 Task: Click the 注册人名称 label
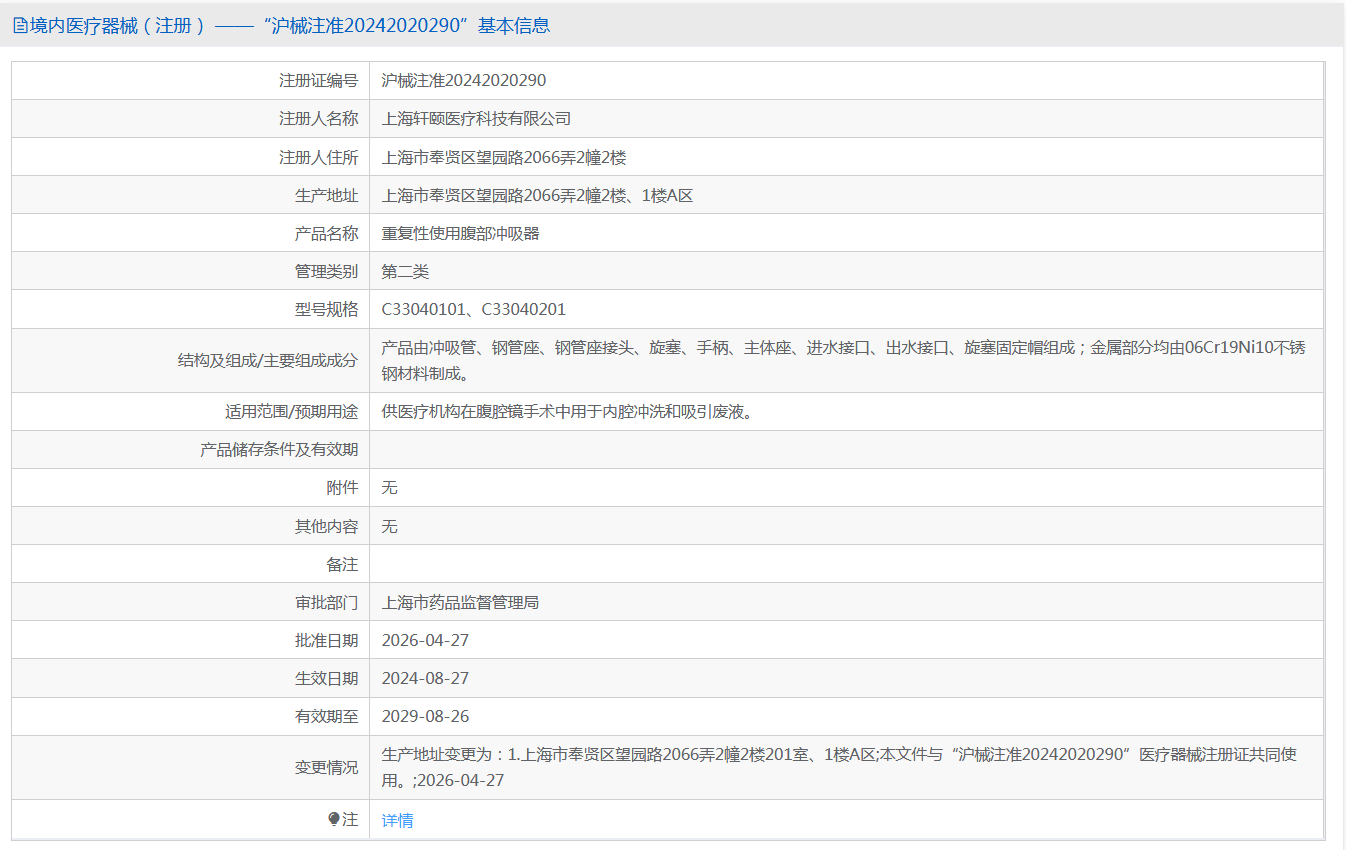[318, 119]
